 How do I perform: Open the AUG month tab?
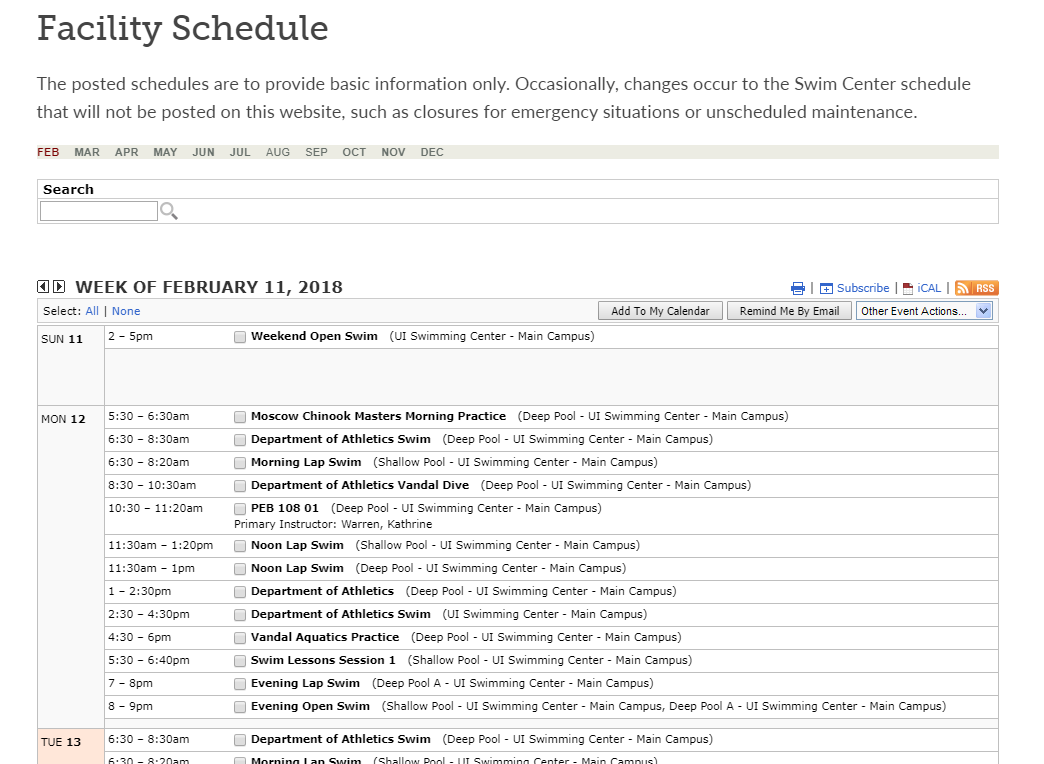tap(278, 152)
